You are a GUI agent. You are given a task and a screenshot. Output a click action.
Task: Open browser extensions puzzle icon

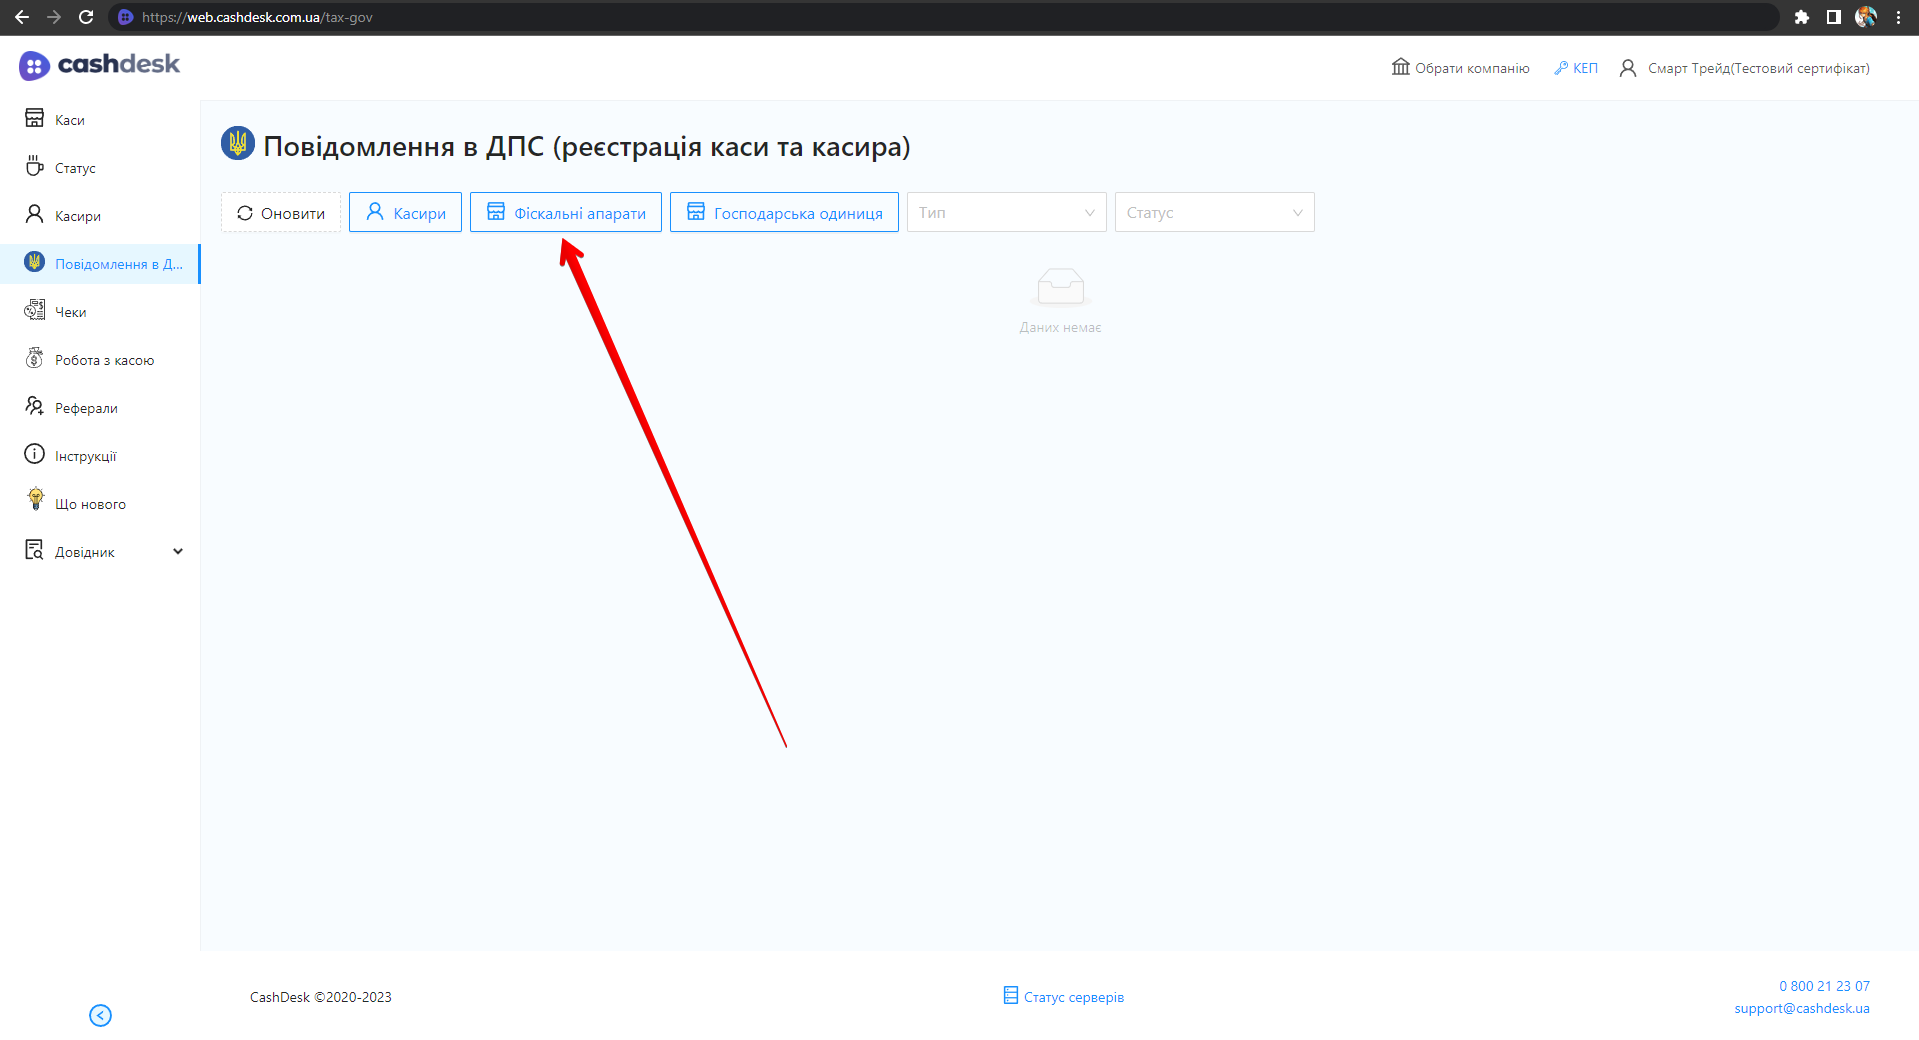pyautogui.click(x=1801, y=17)
